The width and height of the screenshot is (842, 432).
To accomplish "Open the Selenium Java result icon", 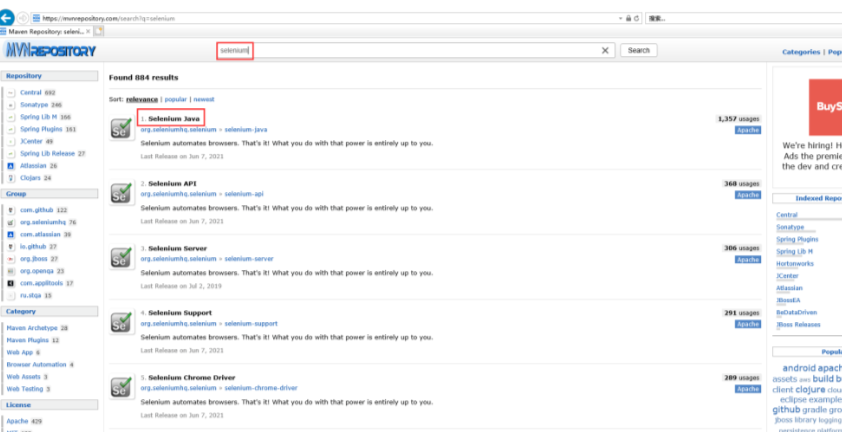I will 121,127.
